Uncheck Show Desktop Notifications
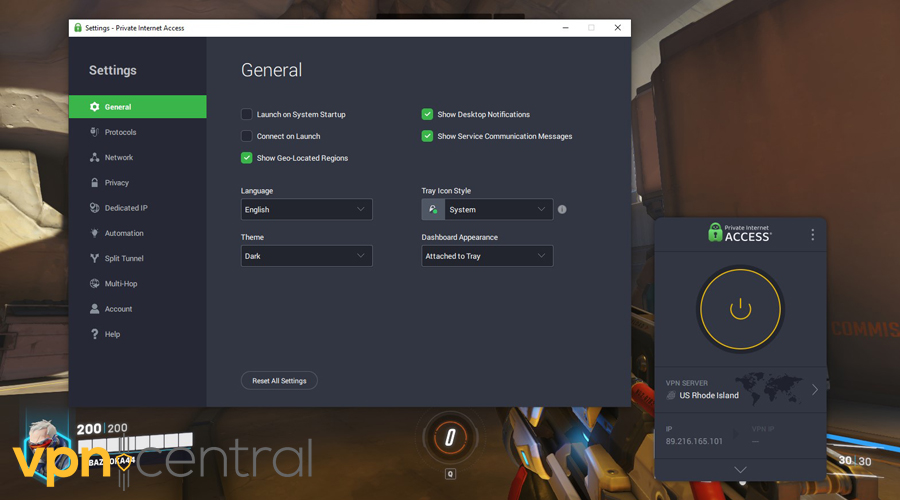Screen dimensions: 900x500 [x=427, y=114]
